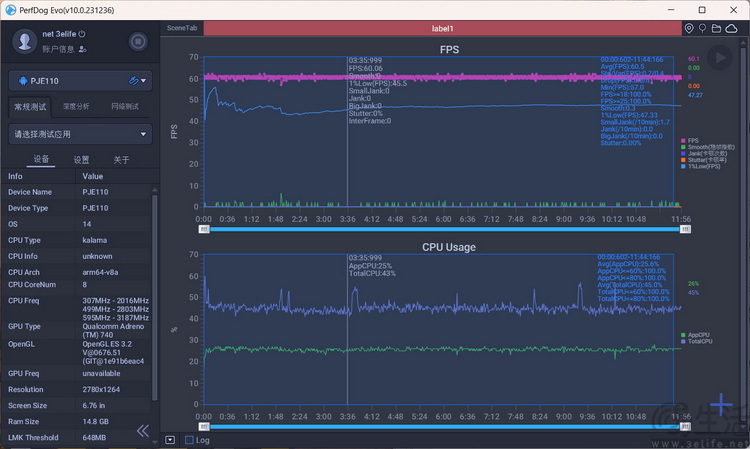This screenshot has width=750, height=449.
Task: Open the 请选择测试应用 app selection dropdown
Action: [x=79, y=133]
